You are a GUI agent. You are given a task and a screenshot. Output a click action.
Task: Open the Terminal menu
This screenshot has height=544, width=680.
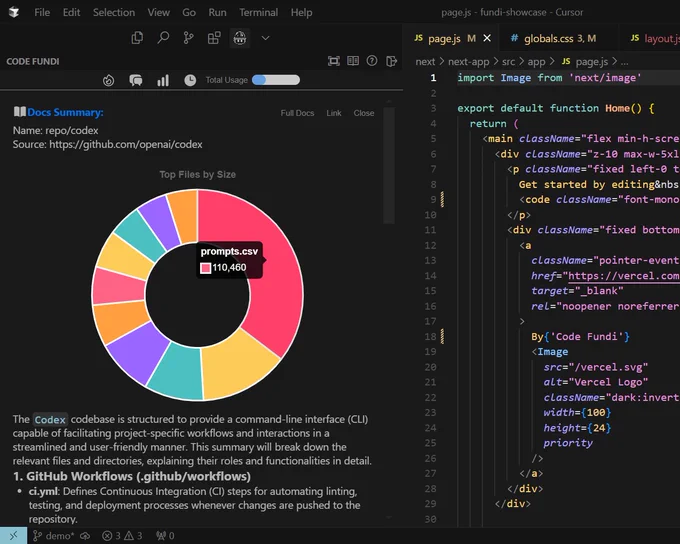pos(258,13)
